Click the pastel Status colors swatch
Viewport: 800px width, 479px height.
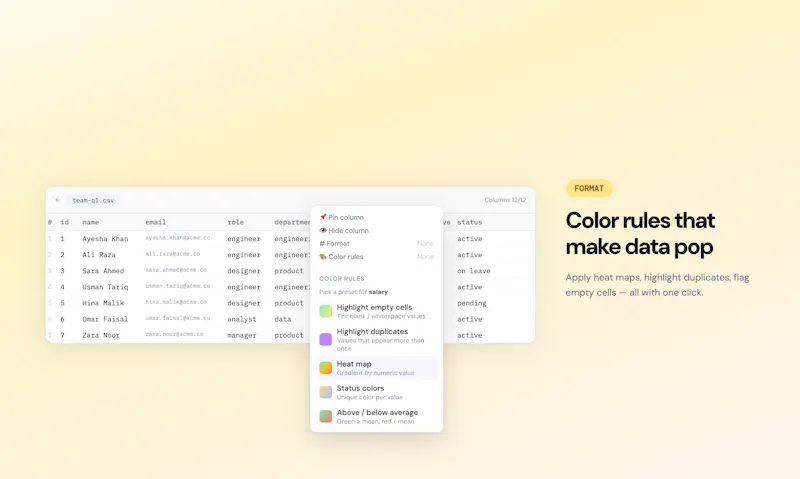point(326,392)
